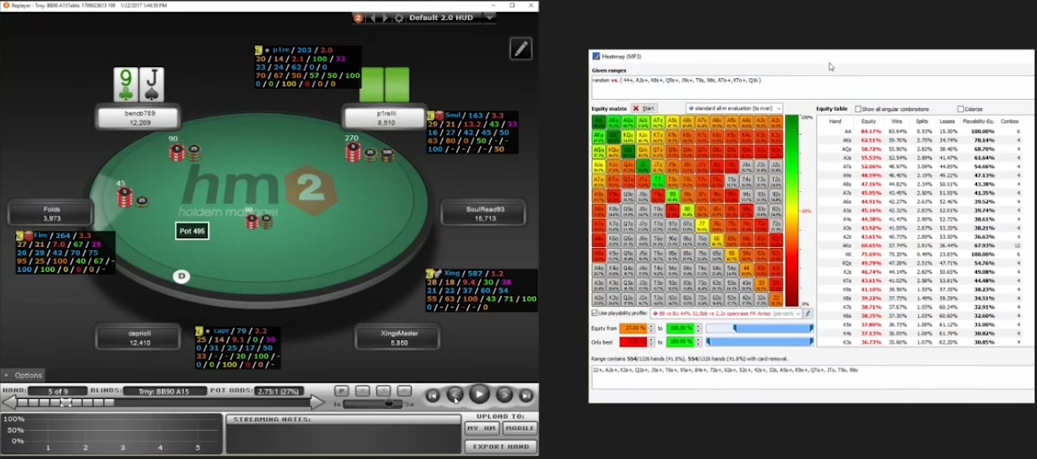Click the resulting range text box at bottom

[x=813, y=377]
